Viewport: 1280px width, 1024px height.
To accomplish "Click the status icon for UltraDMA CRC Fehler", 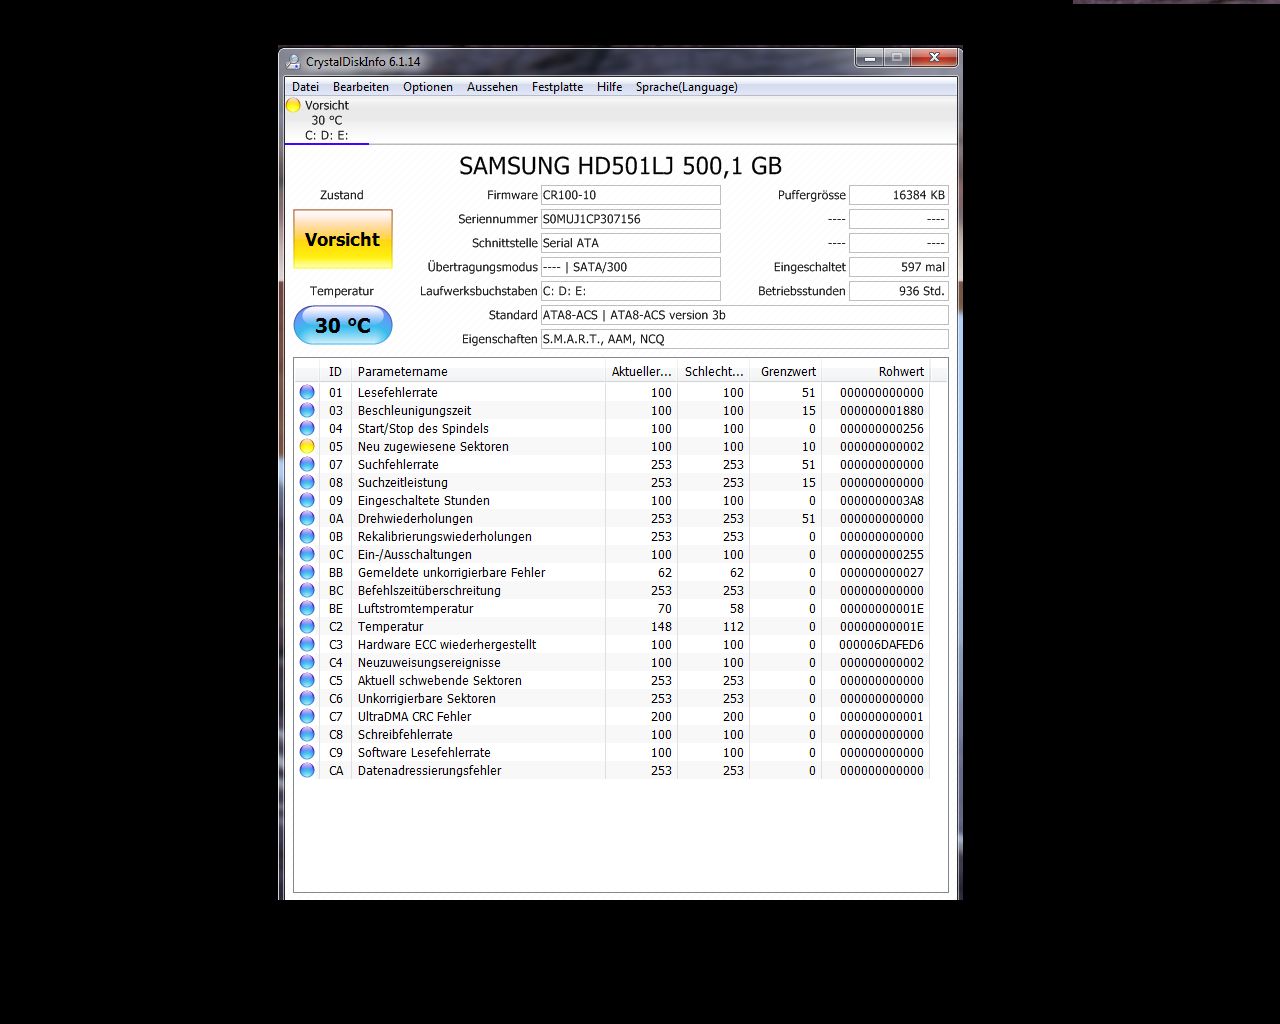I will (307, 716).
